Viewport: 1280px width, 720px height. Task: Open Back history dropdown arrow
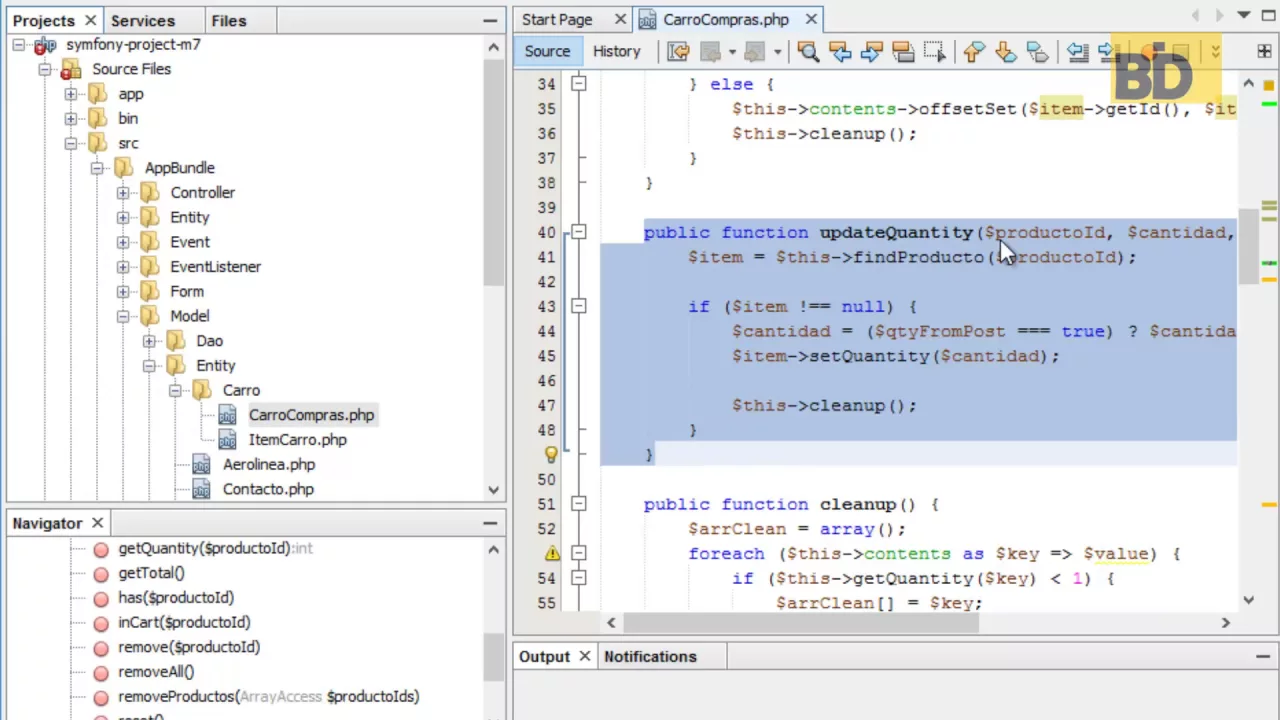(733, 52)
